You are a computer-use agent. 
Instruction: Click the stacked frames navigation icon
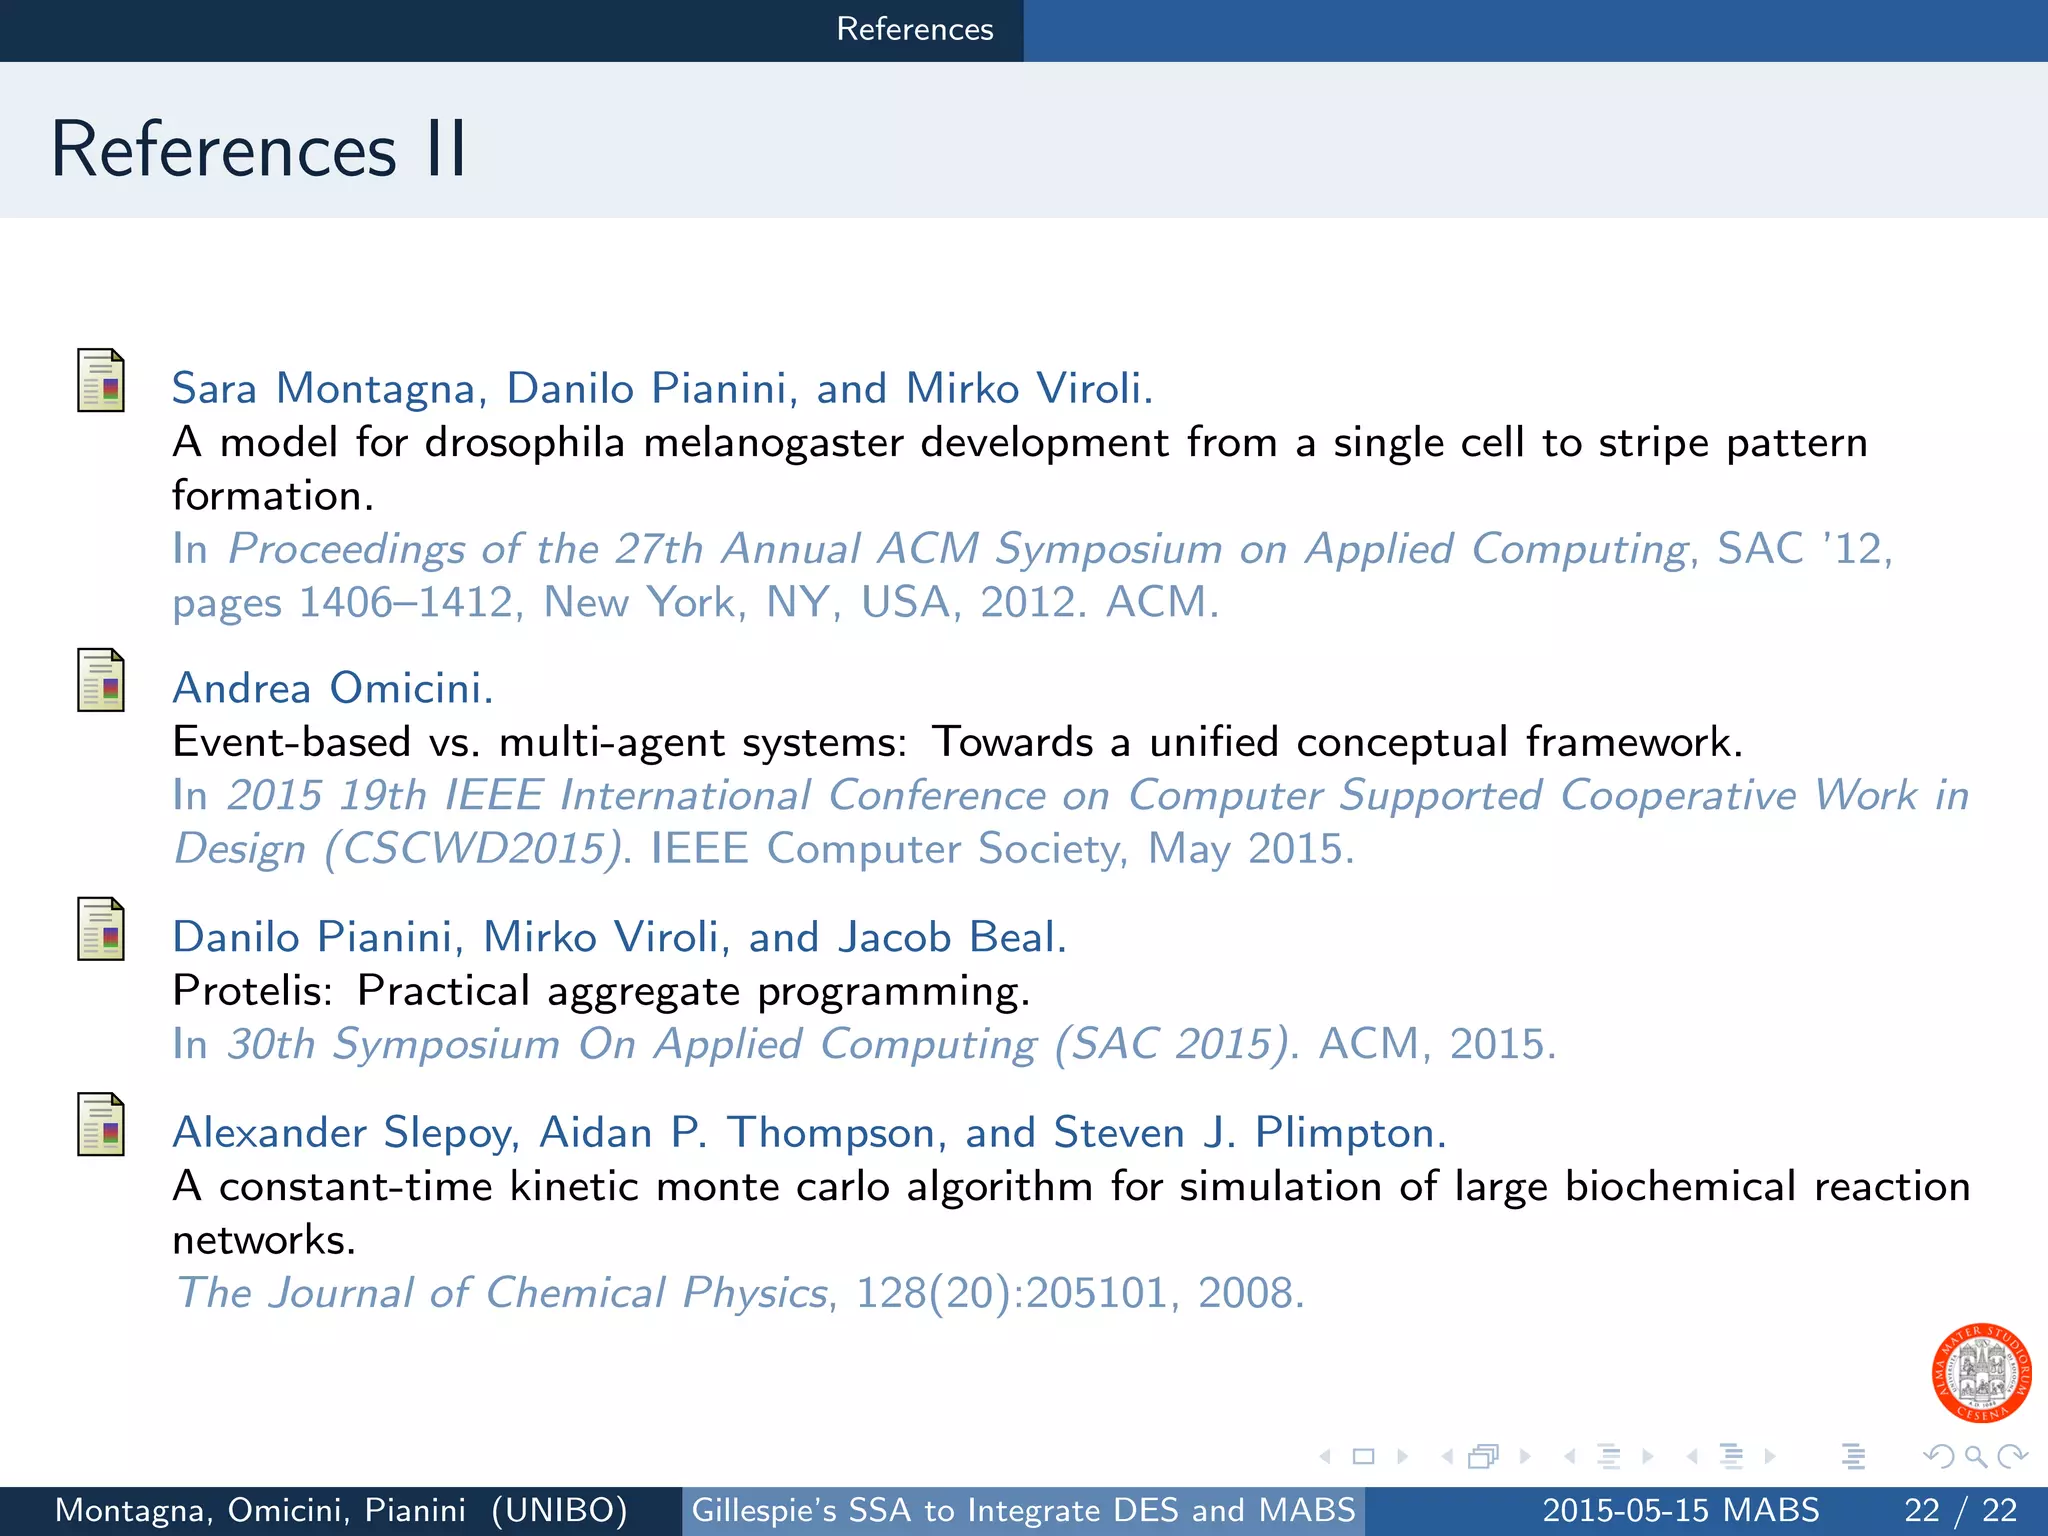click(x=1484, y=1457)
